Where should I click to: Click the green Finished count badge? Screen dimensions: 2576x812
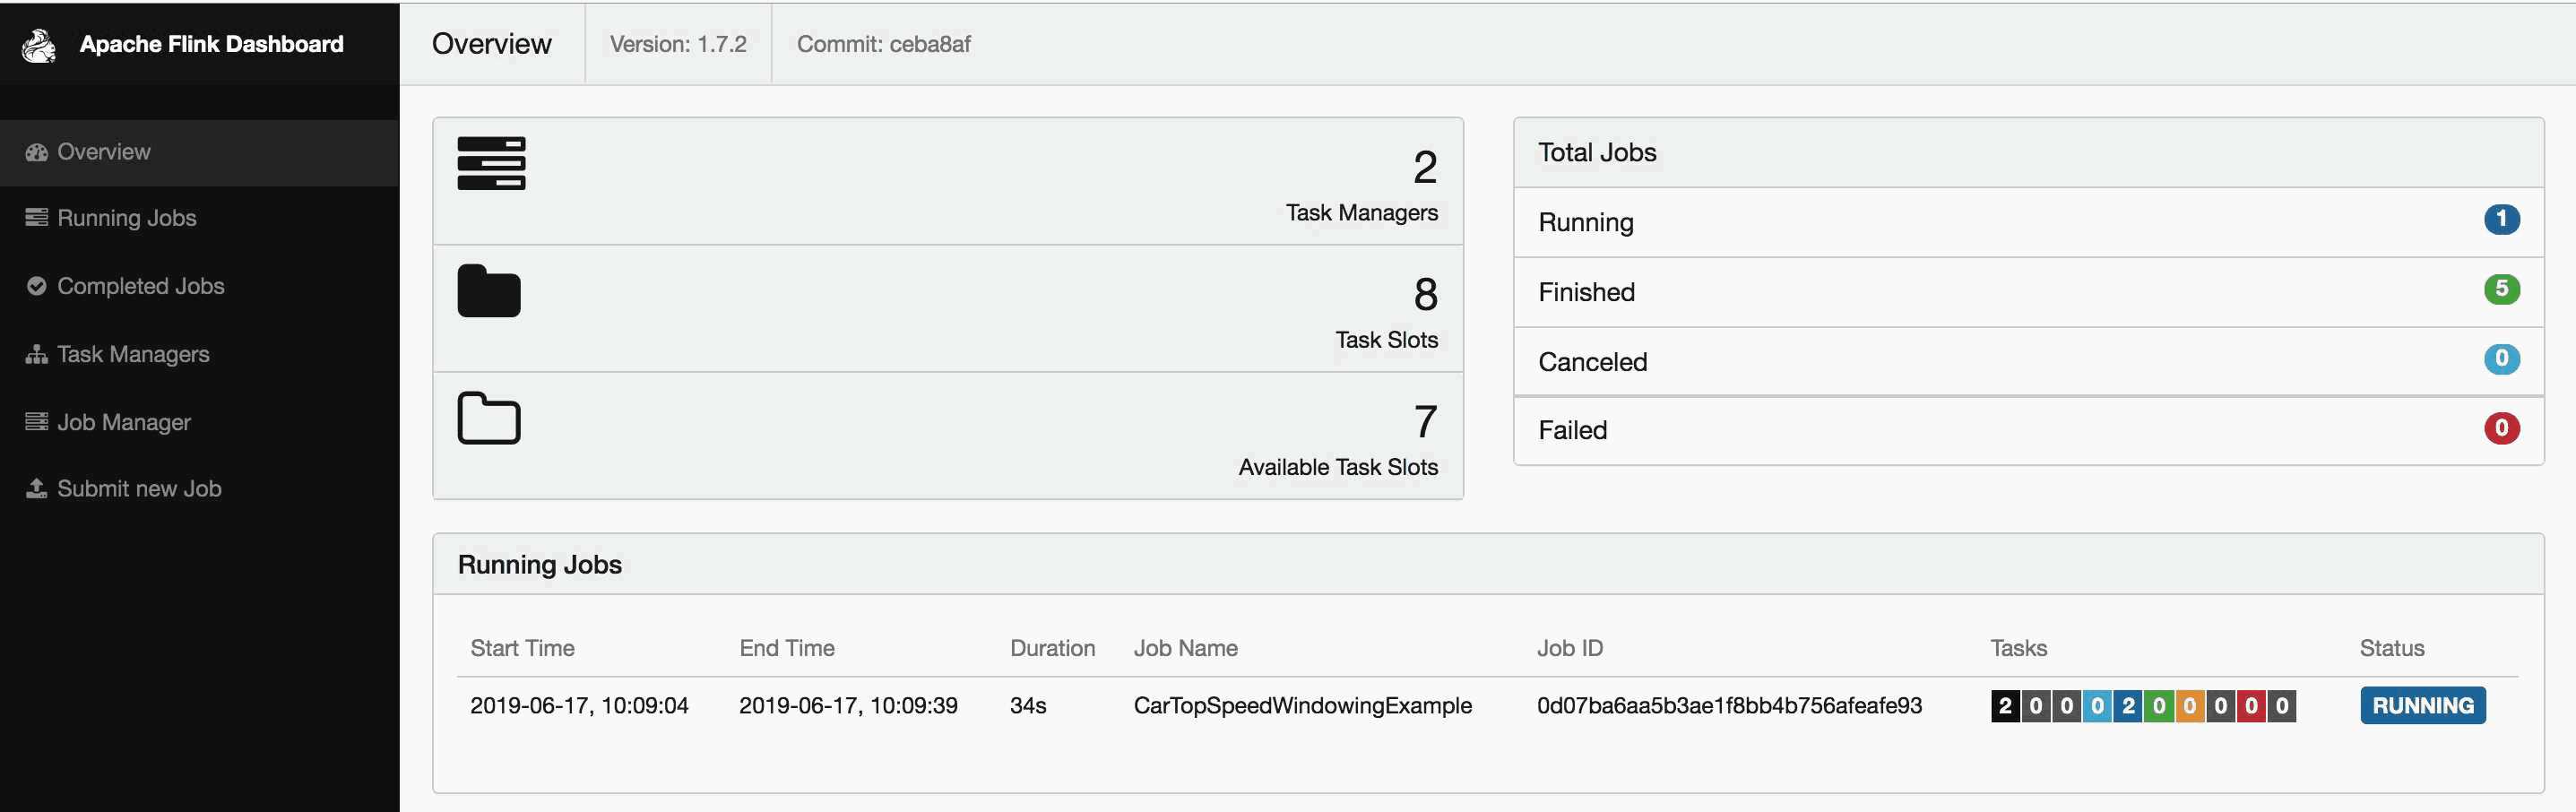[x=2501, y=290]
